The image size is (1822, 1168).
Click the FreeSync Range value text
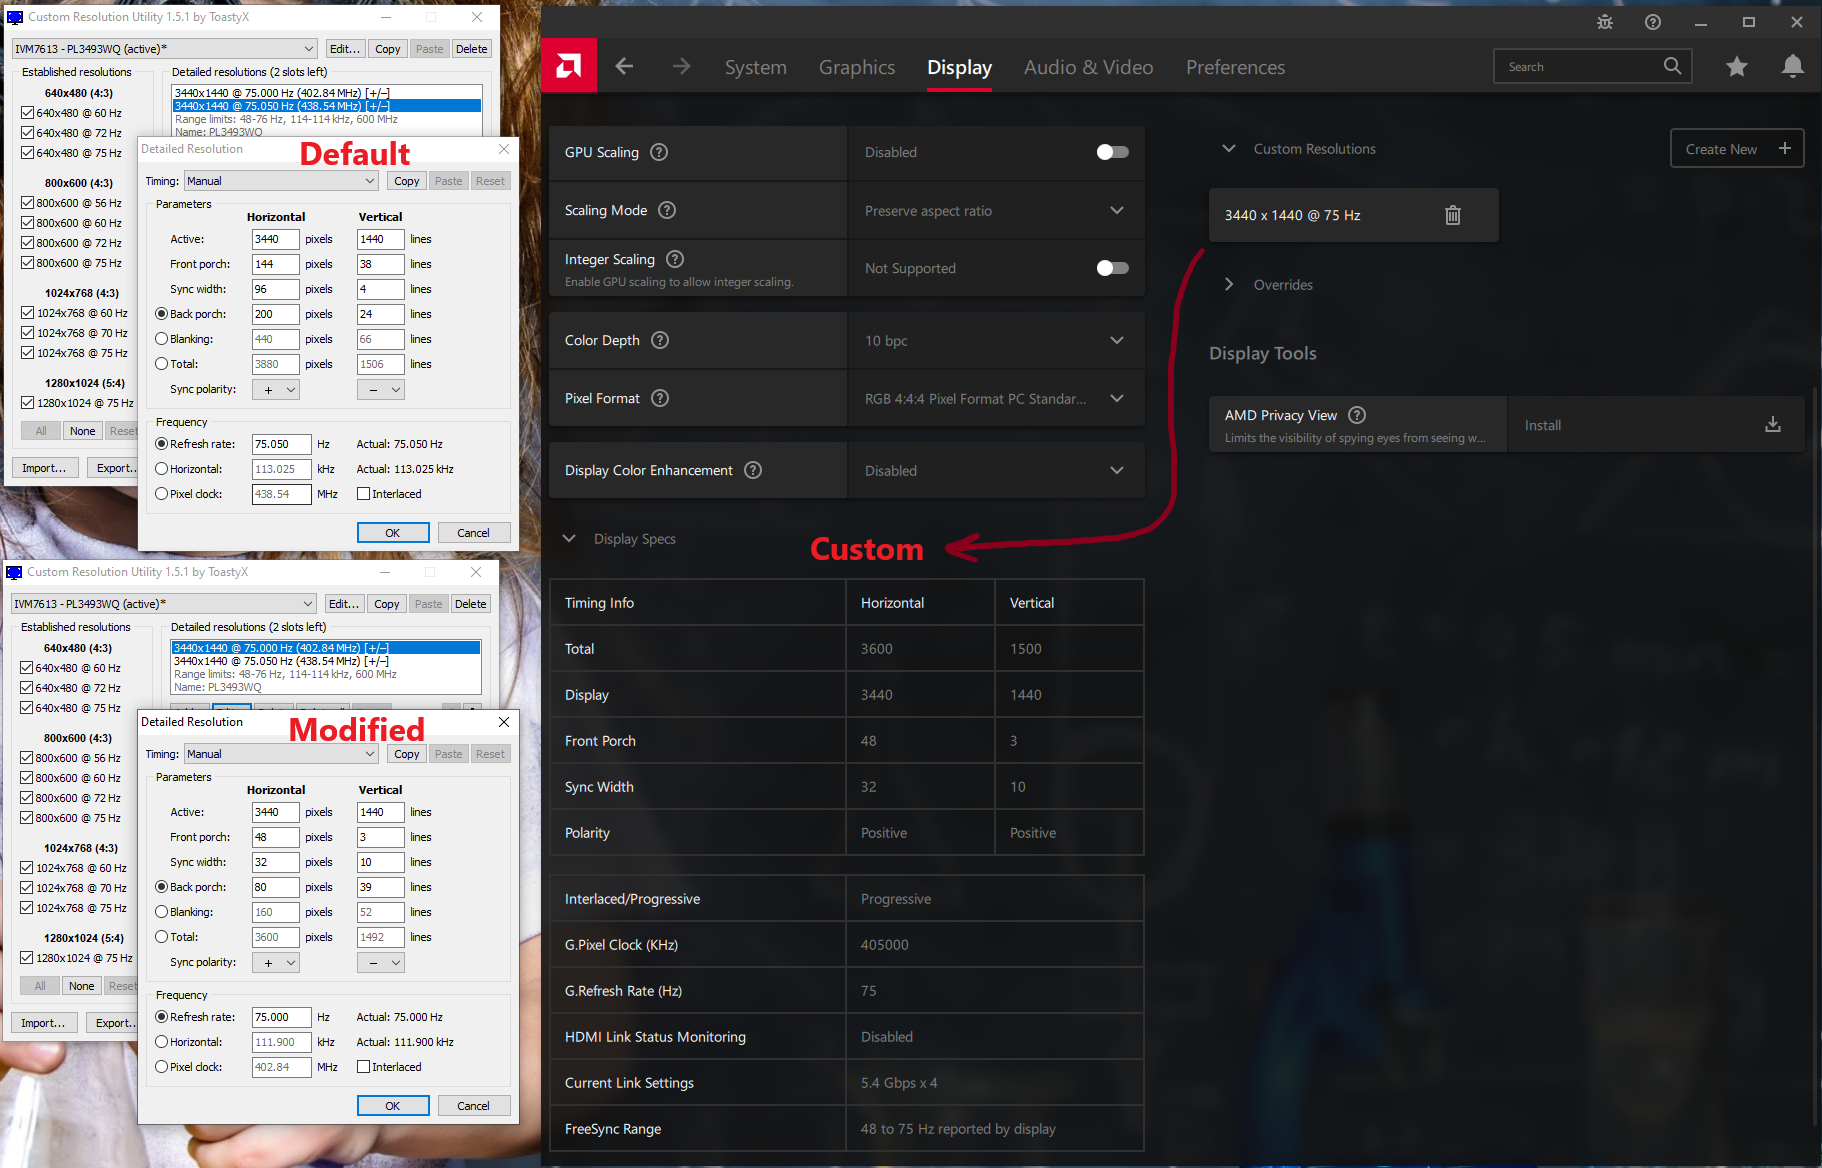coord(958,1129)
